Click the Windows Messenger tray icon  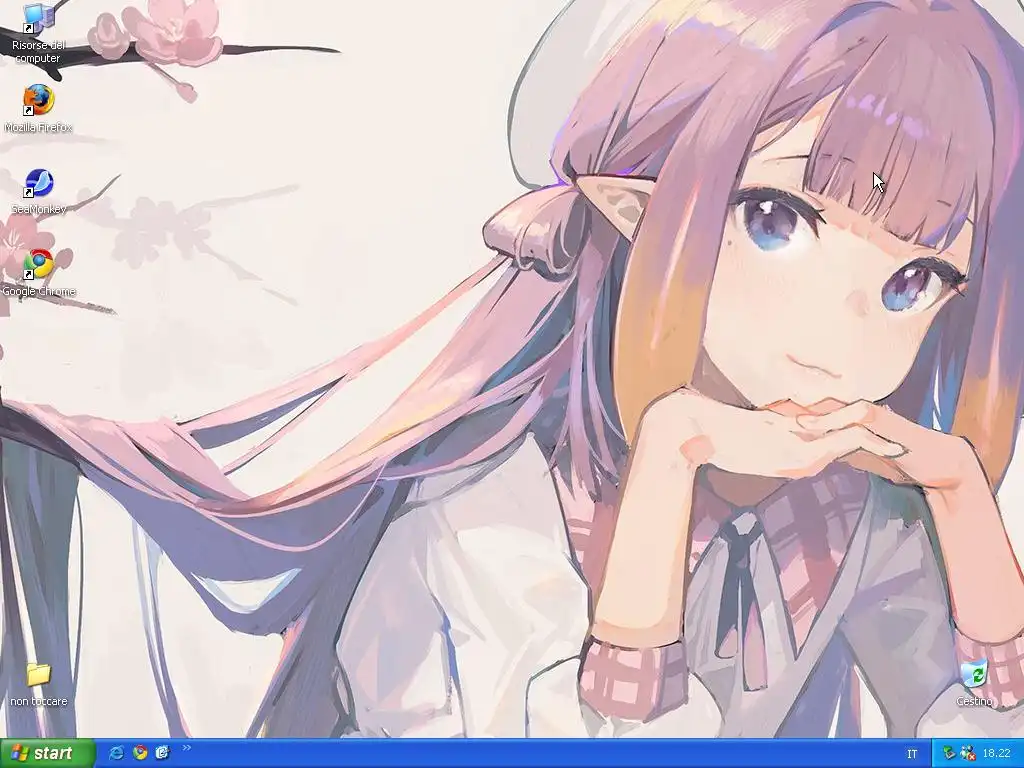pos(968,754)
